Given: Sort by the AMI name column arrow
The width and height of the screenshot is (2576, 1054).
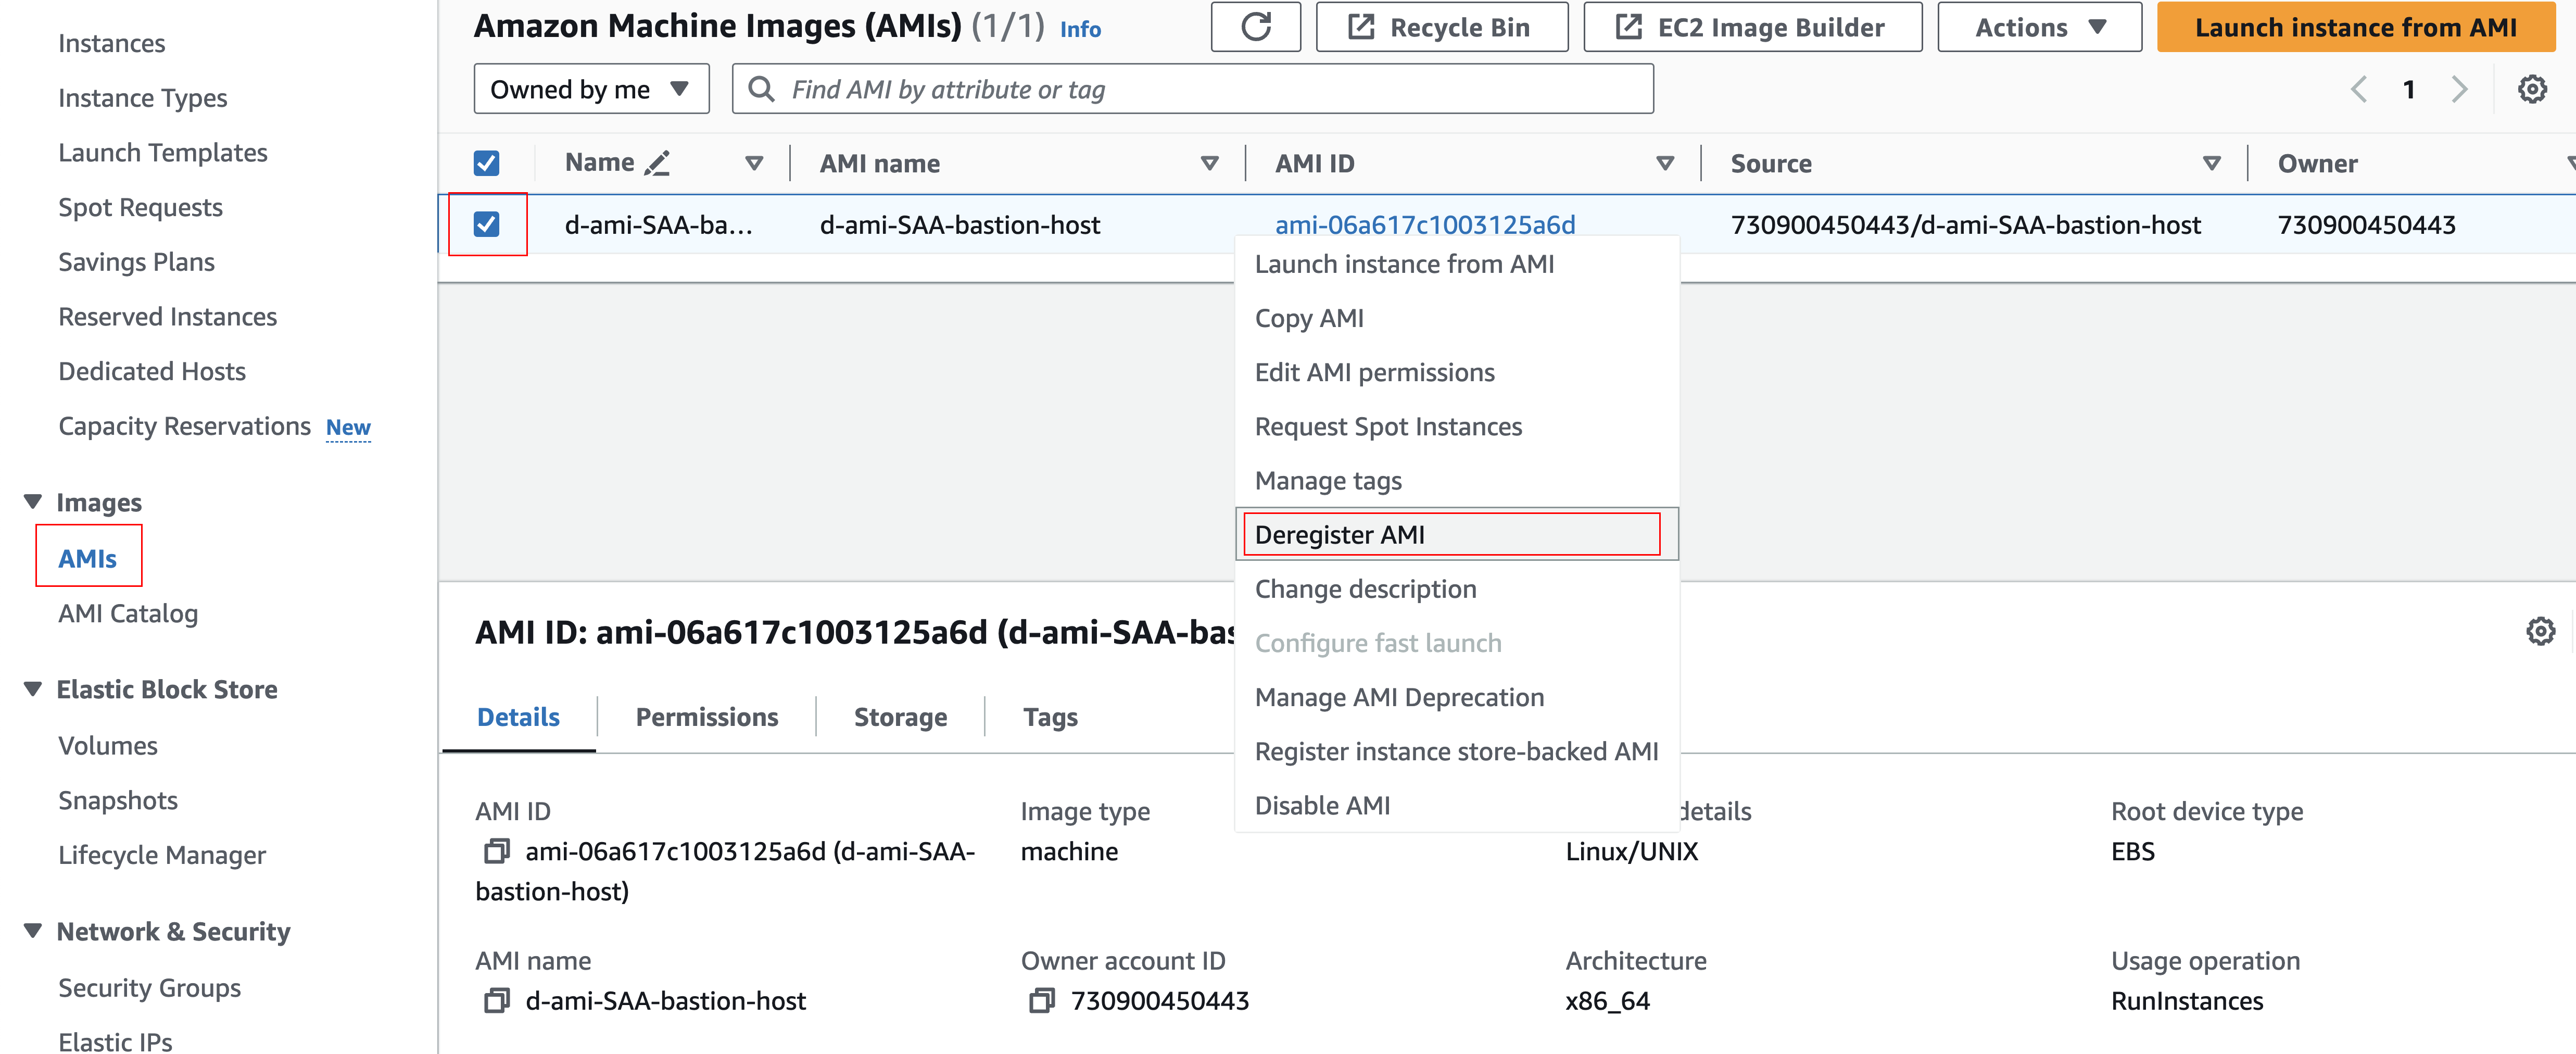Looking at the screenshot, I should (x=1209, y=163).
